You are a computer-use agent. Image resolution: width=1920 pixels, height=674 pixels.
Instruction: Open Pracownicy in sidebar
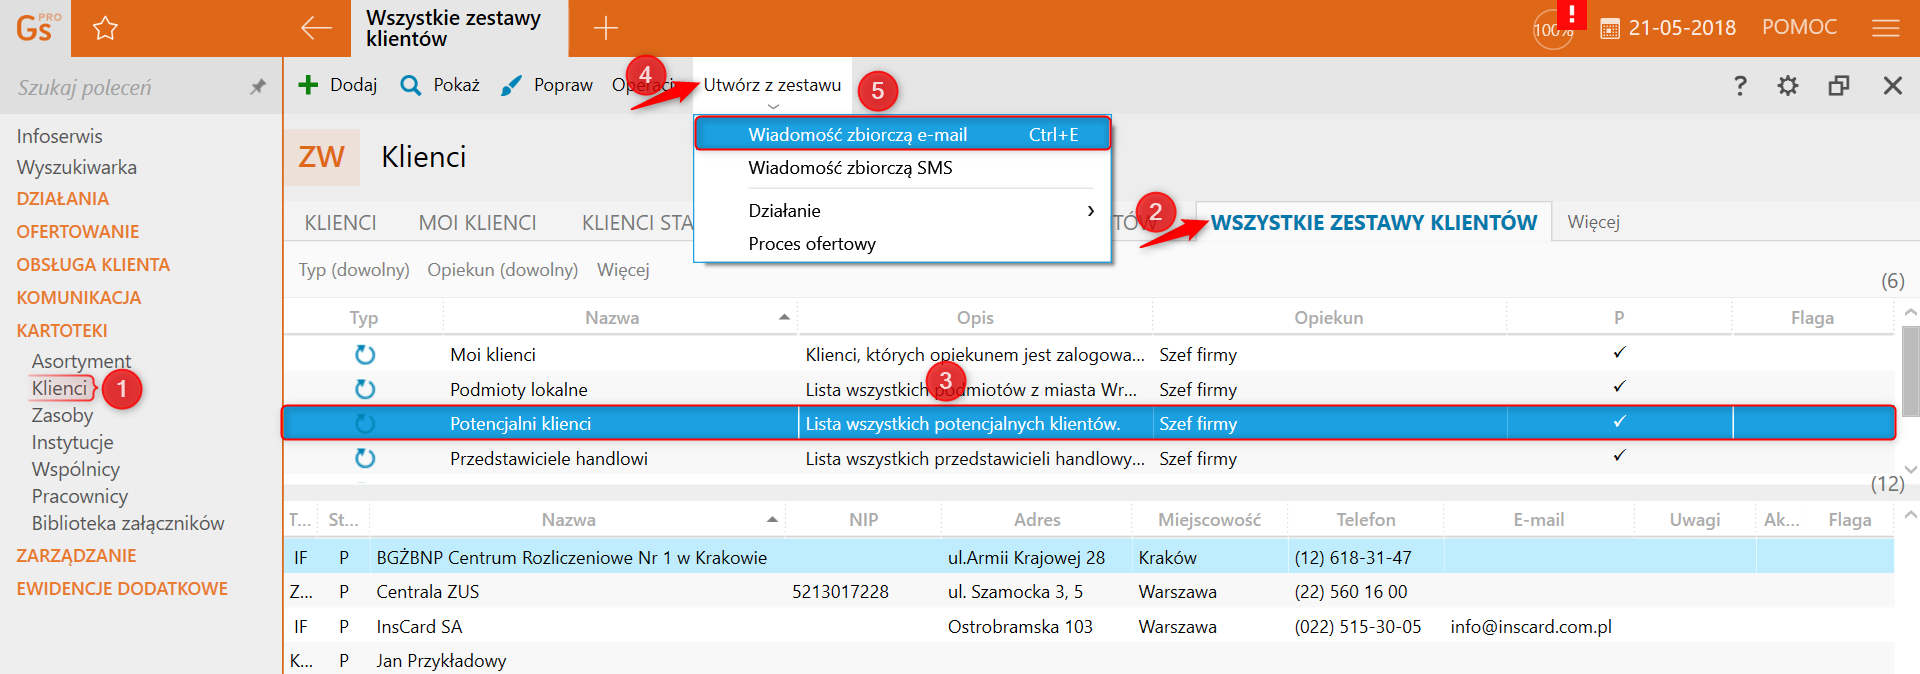(79, 496)
